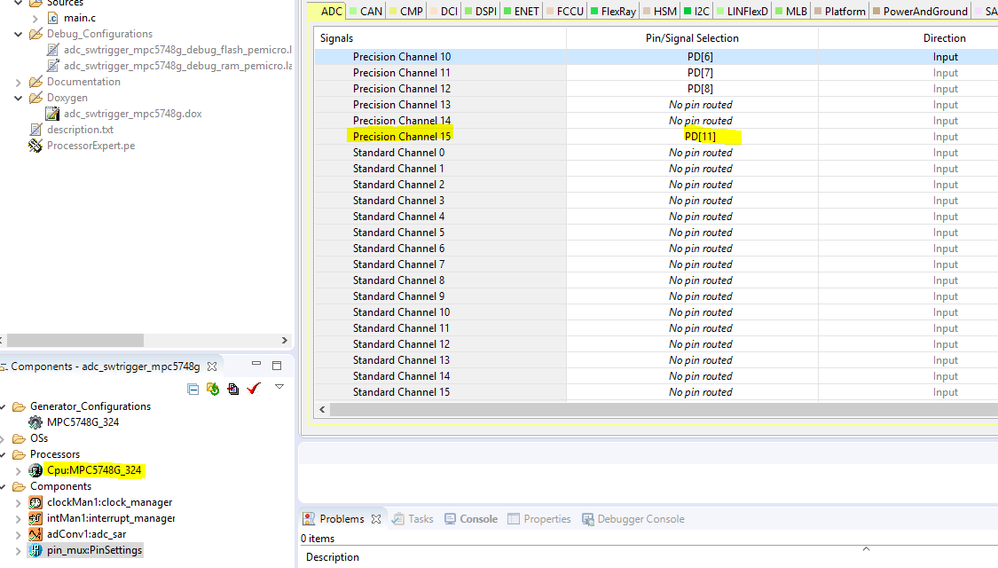Open the I2C tab
This screenshot has width=998, height=568.
click(696, 11)
